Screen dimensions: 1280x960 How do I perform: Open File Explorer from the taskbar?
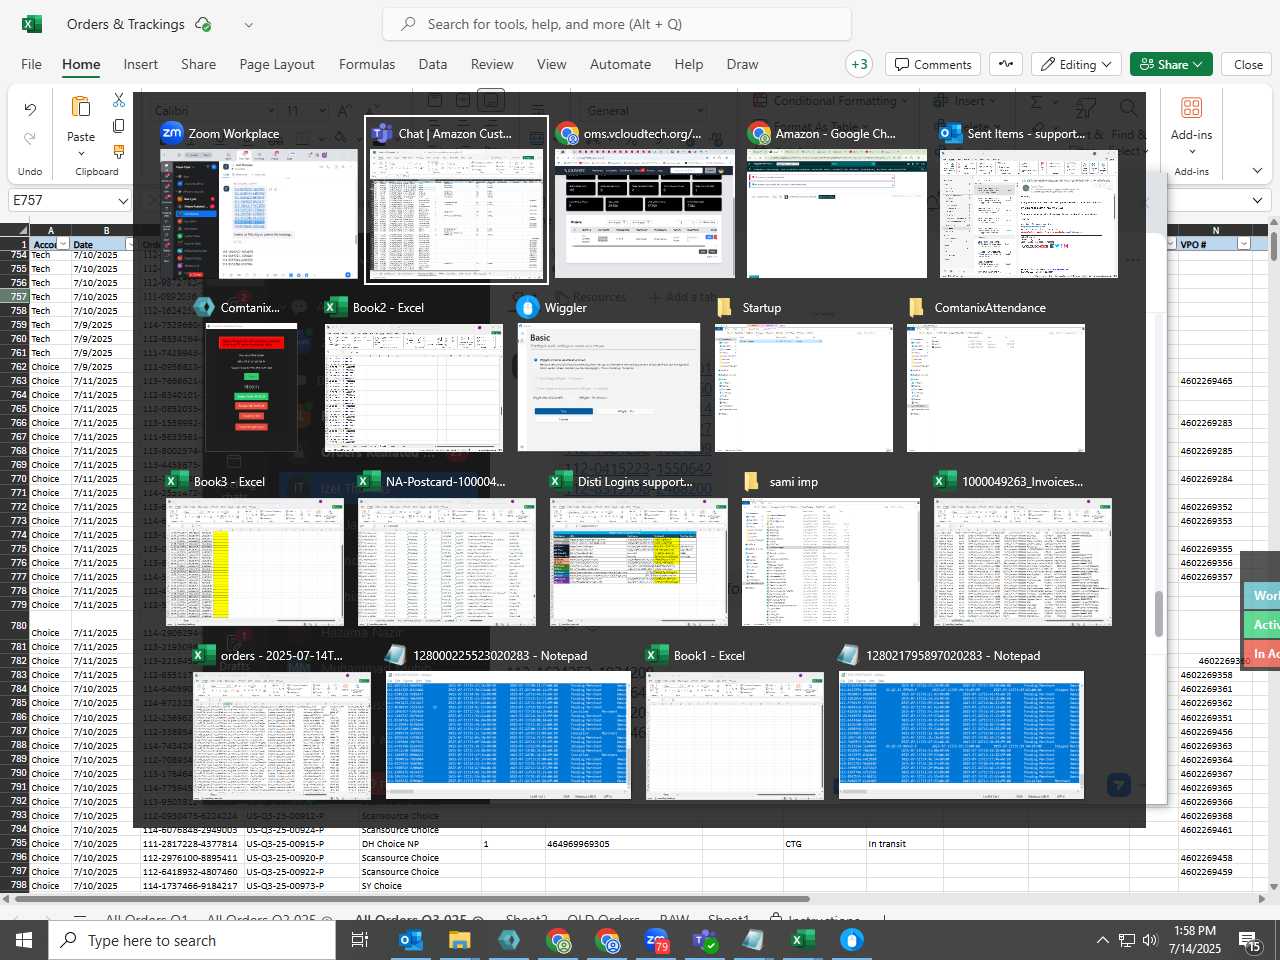(x=459, y=940)
